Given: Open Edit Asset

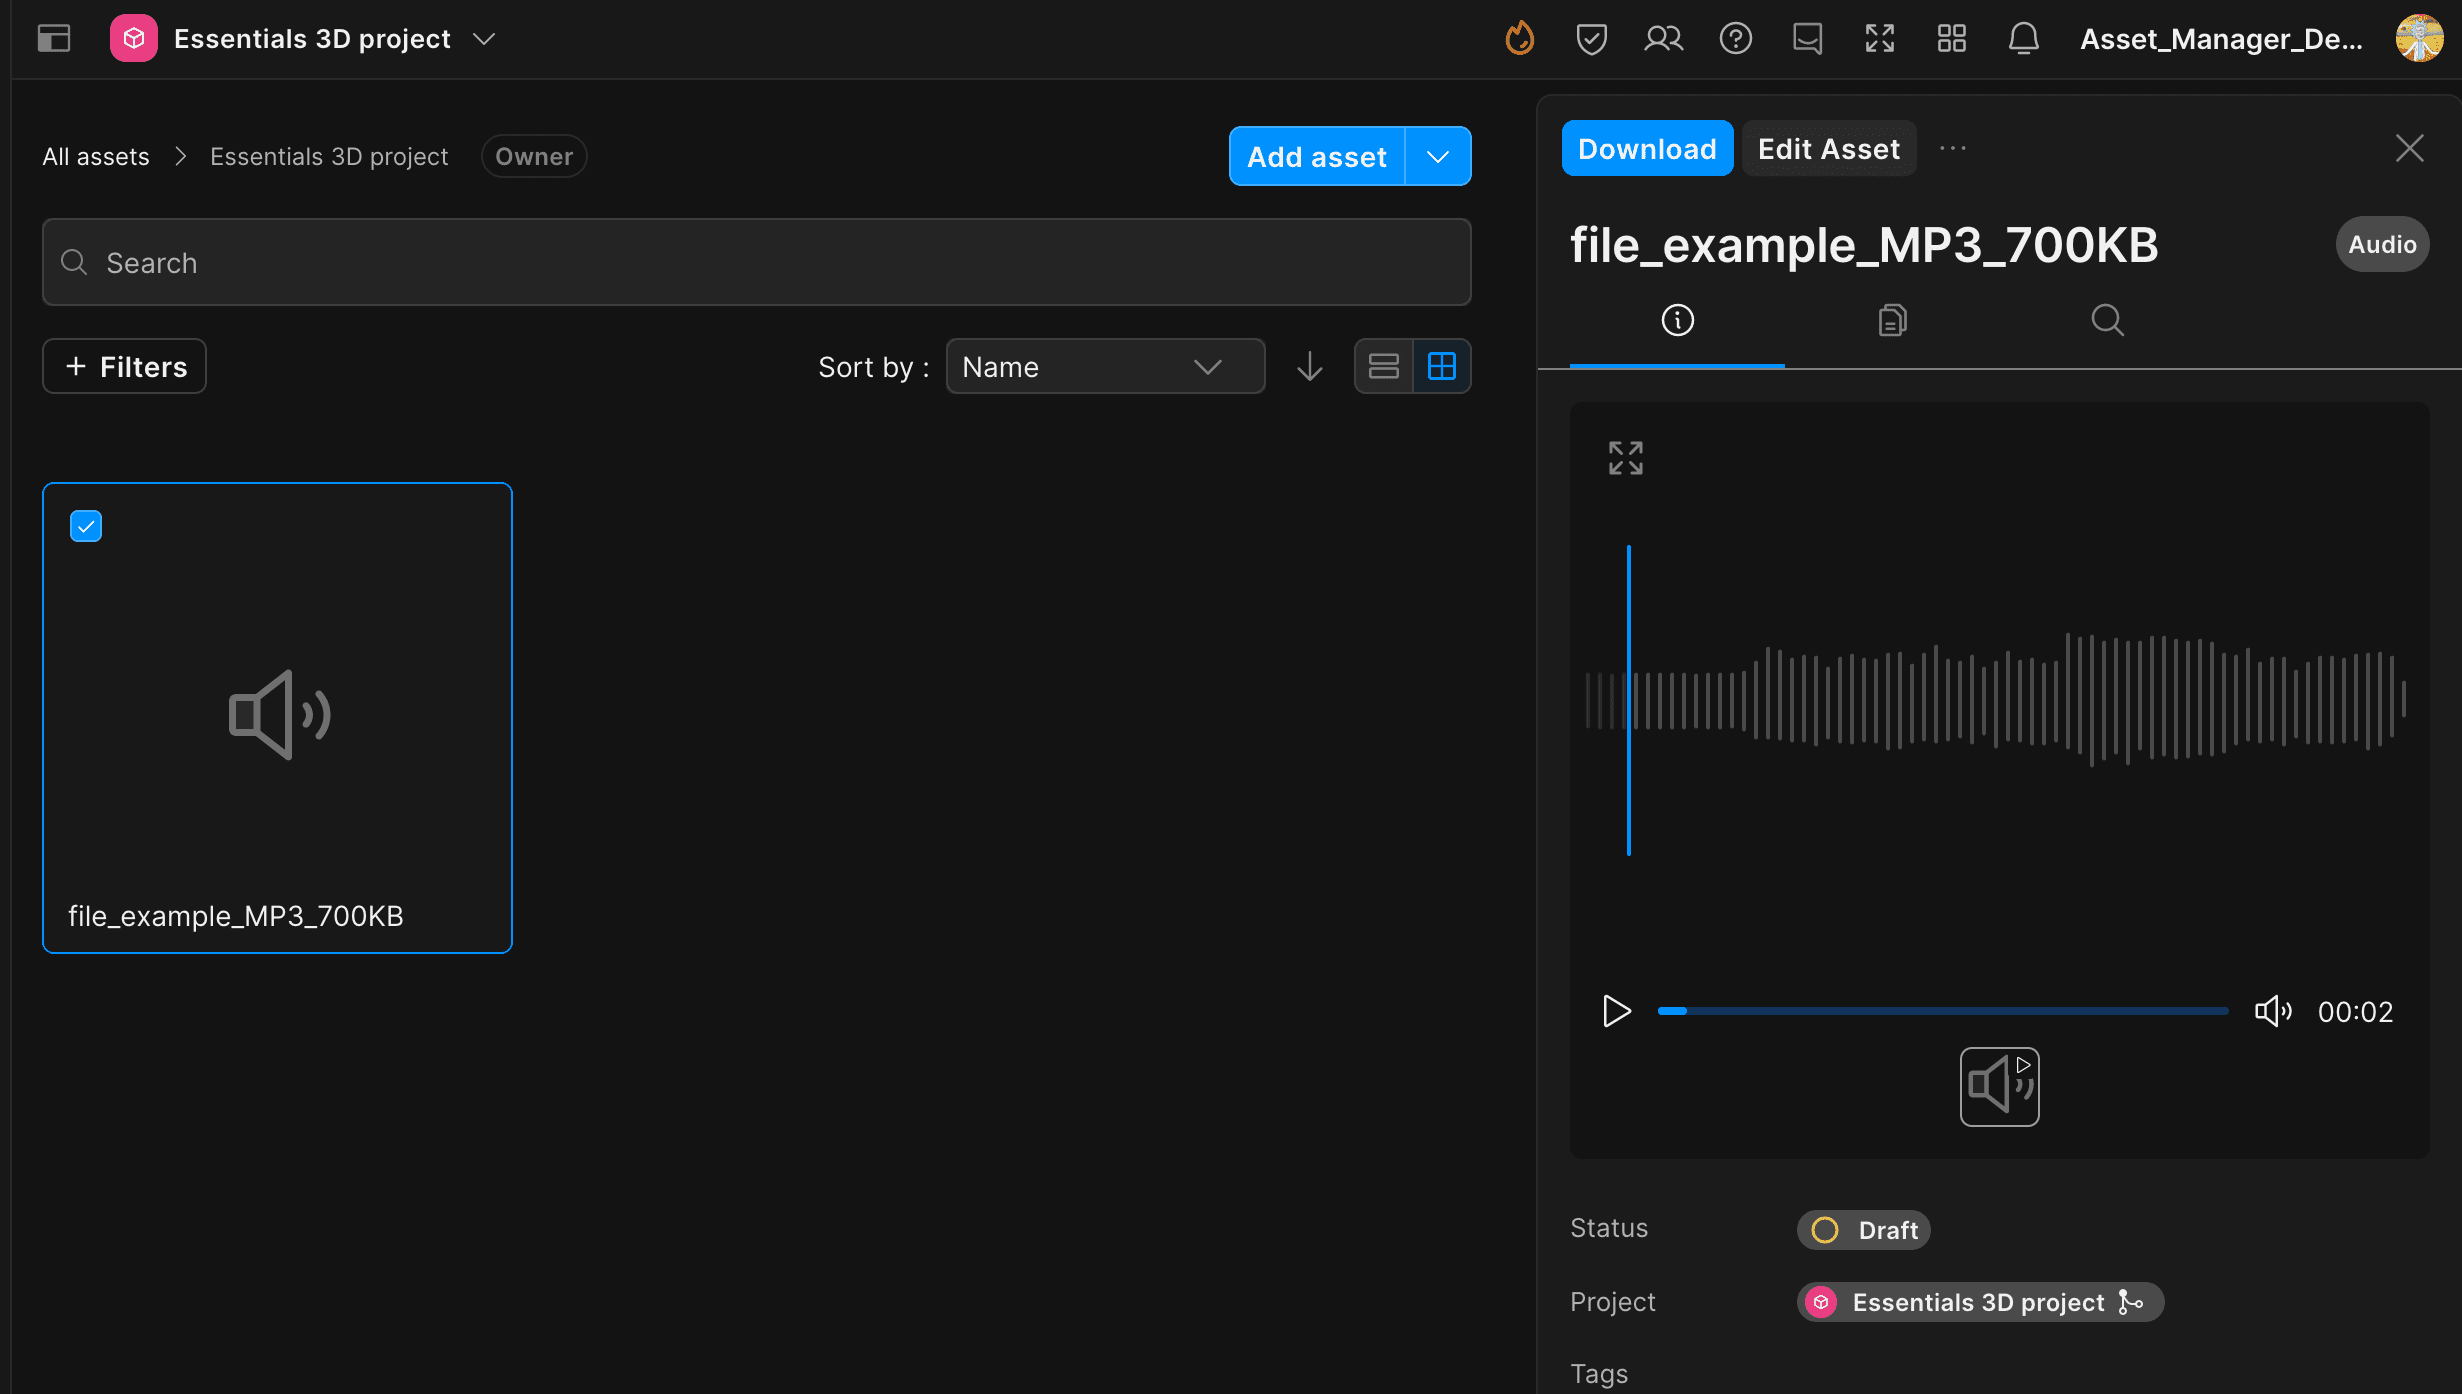Looking at the screenshot, I should tap(1829, 148).
